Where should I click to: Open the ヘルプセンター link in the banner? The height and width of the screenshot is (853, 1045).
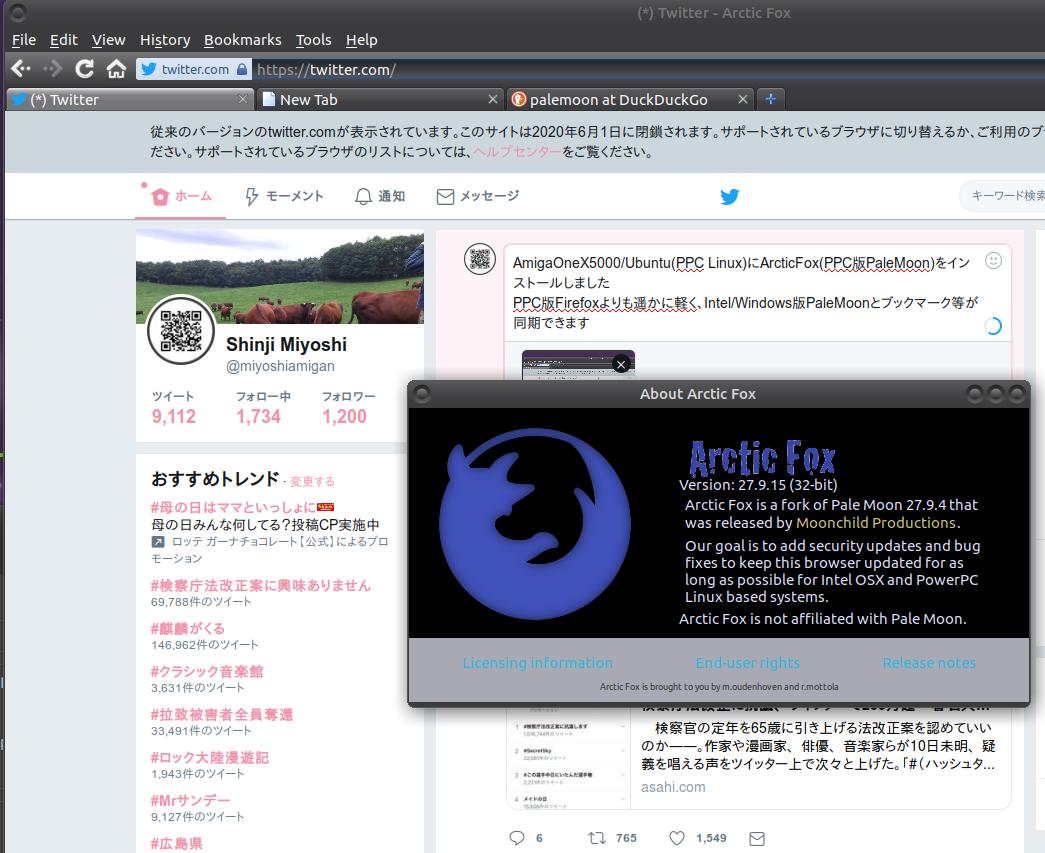tap(518, 152)
